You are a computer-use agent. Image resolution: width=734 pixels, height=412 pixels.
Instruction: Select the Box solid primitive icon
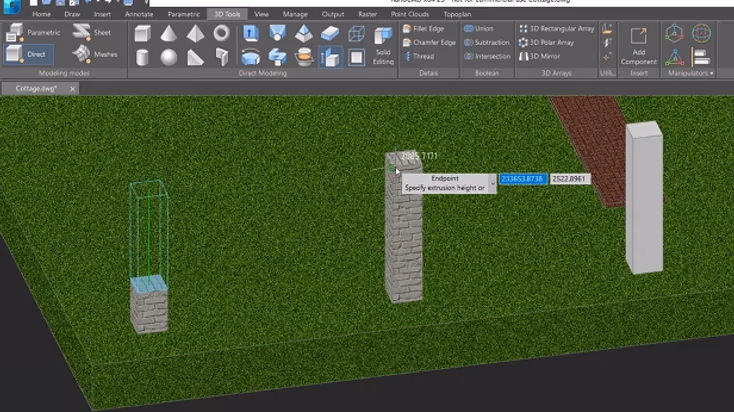[x=142, y=33]
